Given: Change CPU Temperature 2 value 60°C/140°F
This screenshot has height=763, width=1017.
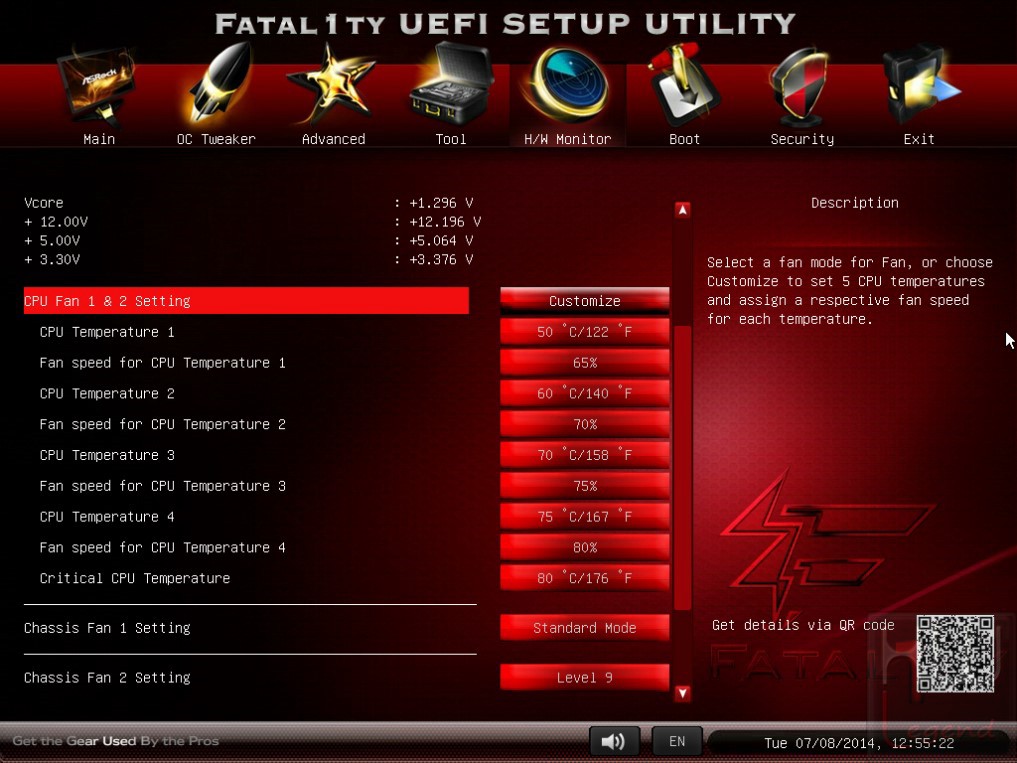Looking at the screenshot, I should pos(584,393).
